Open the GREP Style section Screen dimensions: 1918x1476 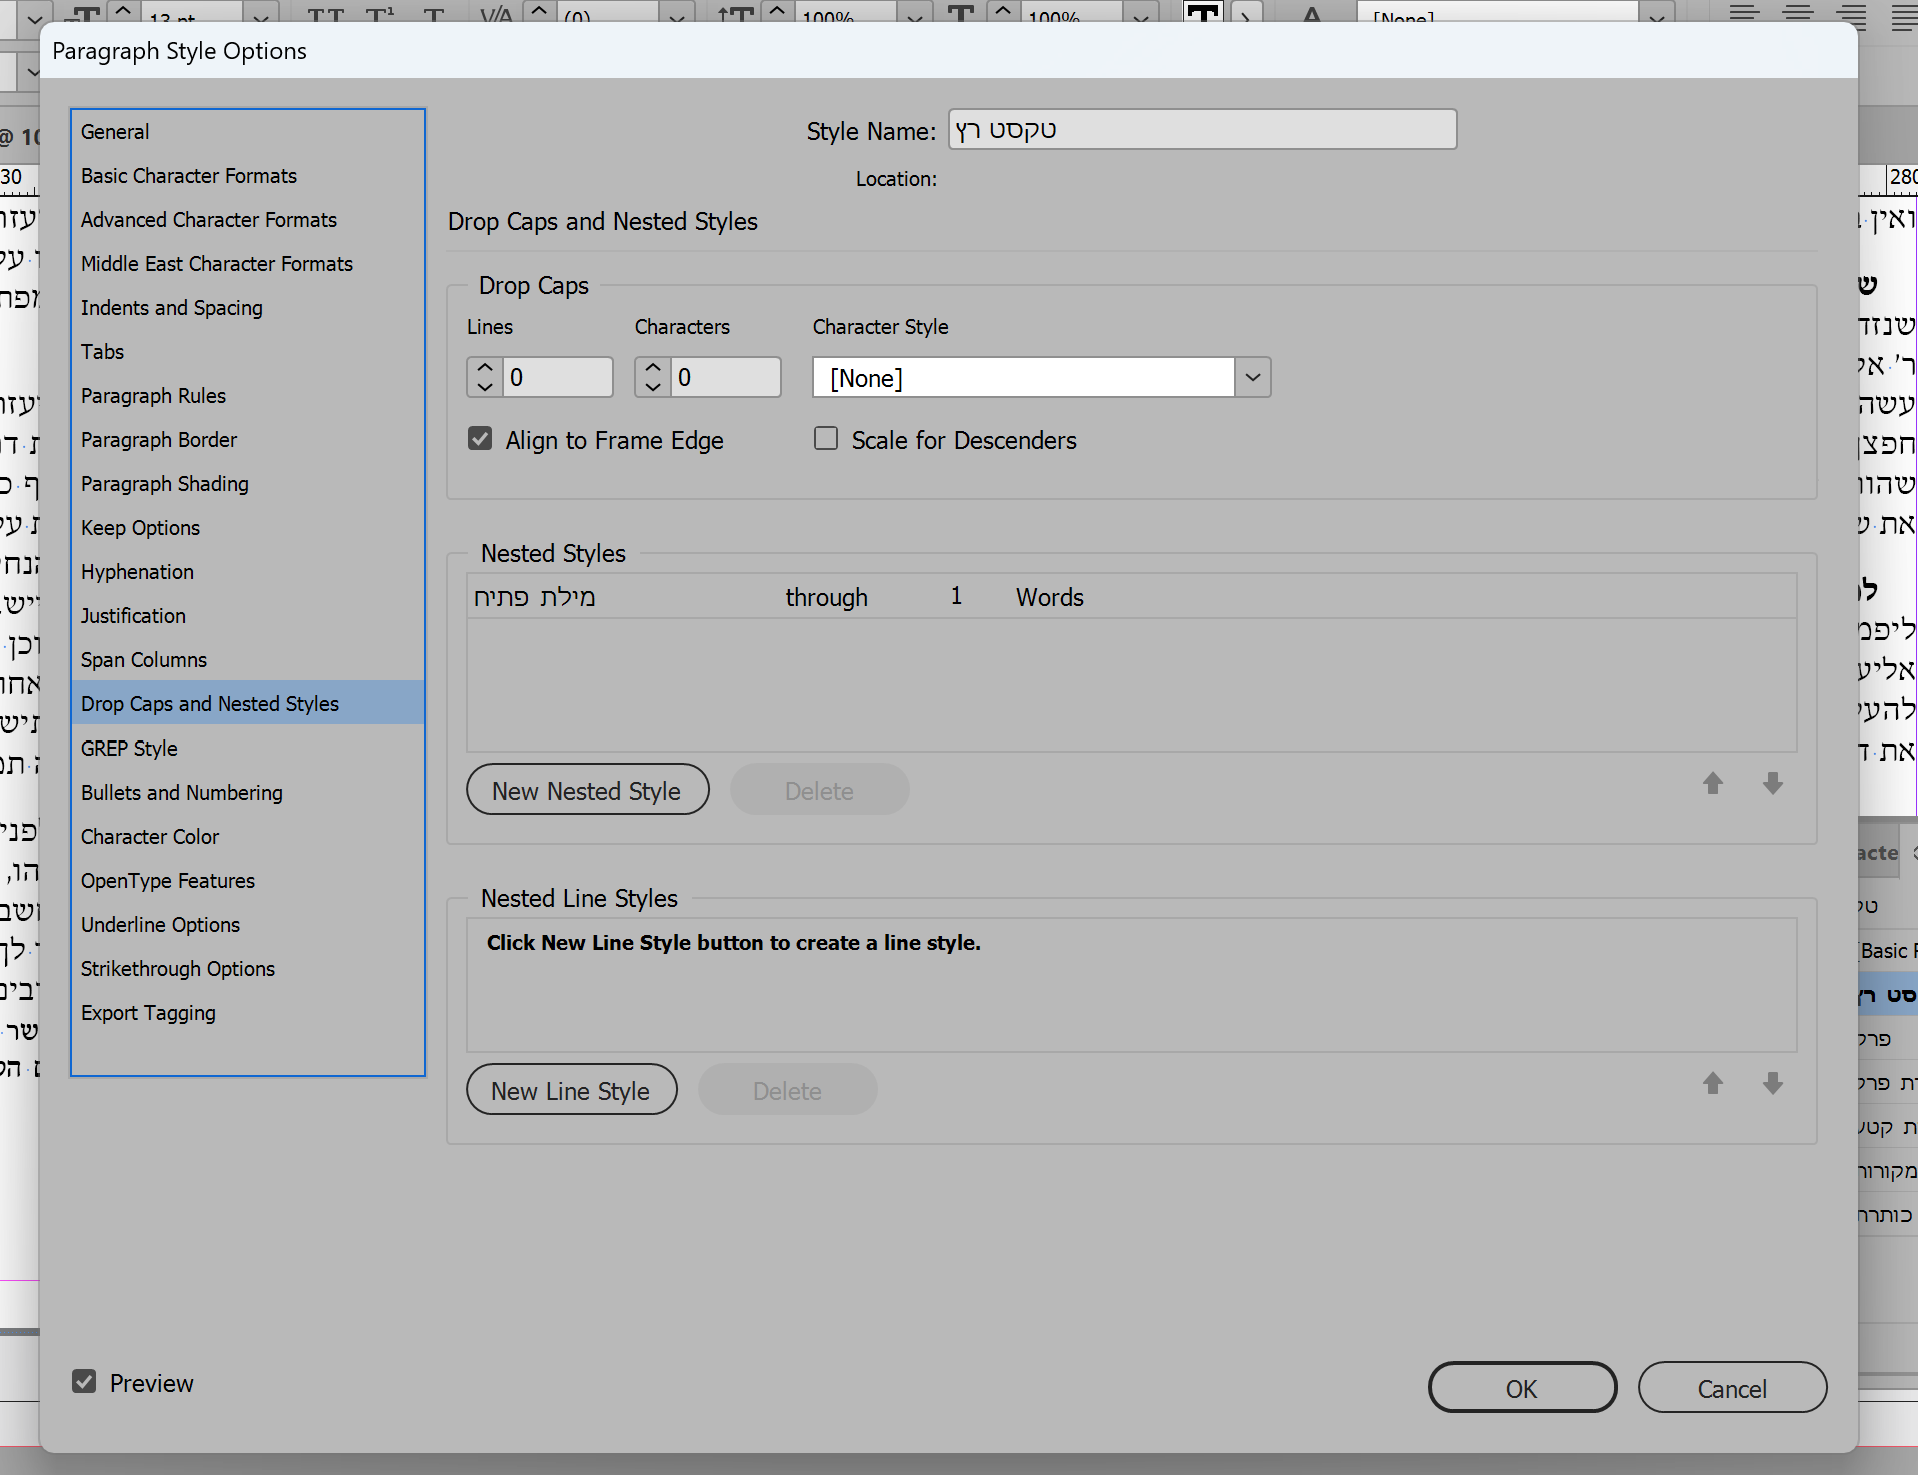tap(248, 749)
